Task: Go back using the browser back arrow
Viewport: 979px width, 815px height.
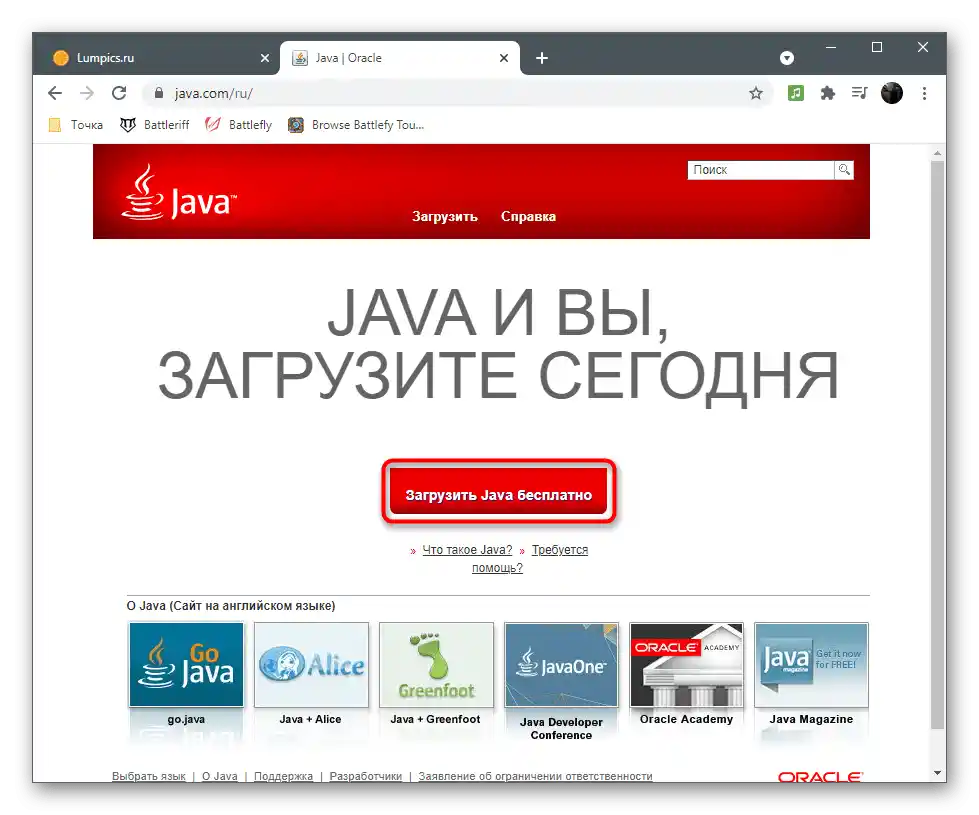Action: [55, 94]
